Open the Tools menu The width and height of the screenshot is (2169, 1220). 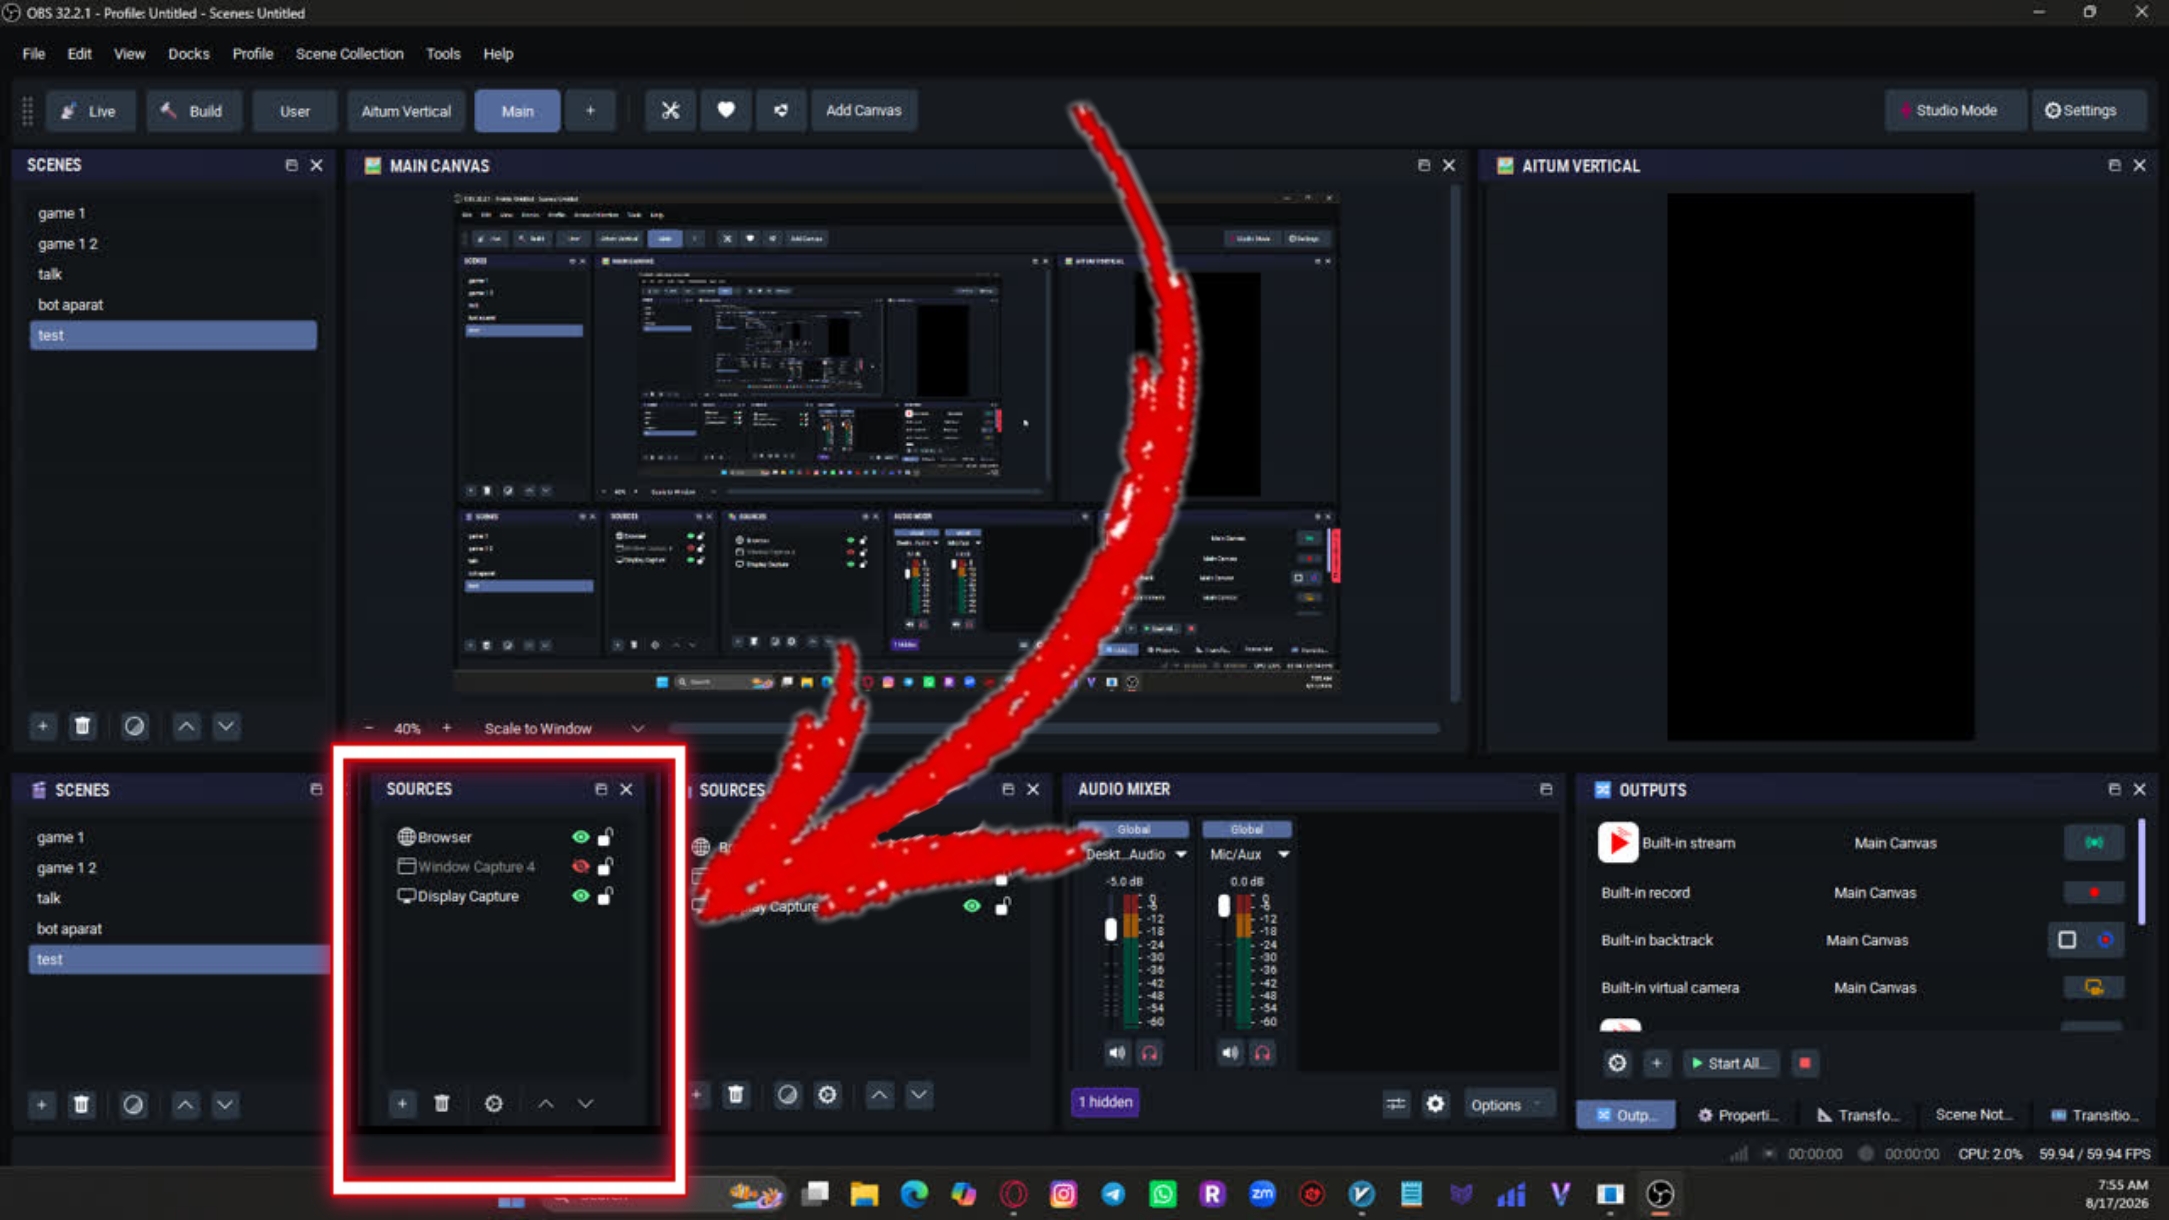(443, 54)
